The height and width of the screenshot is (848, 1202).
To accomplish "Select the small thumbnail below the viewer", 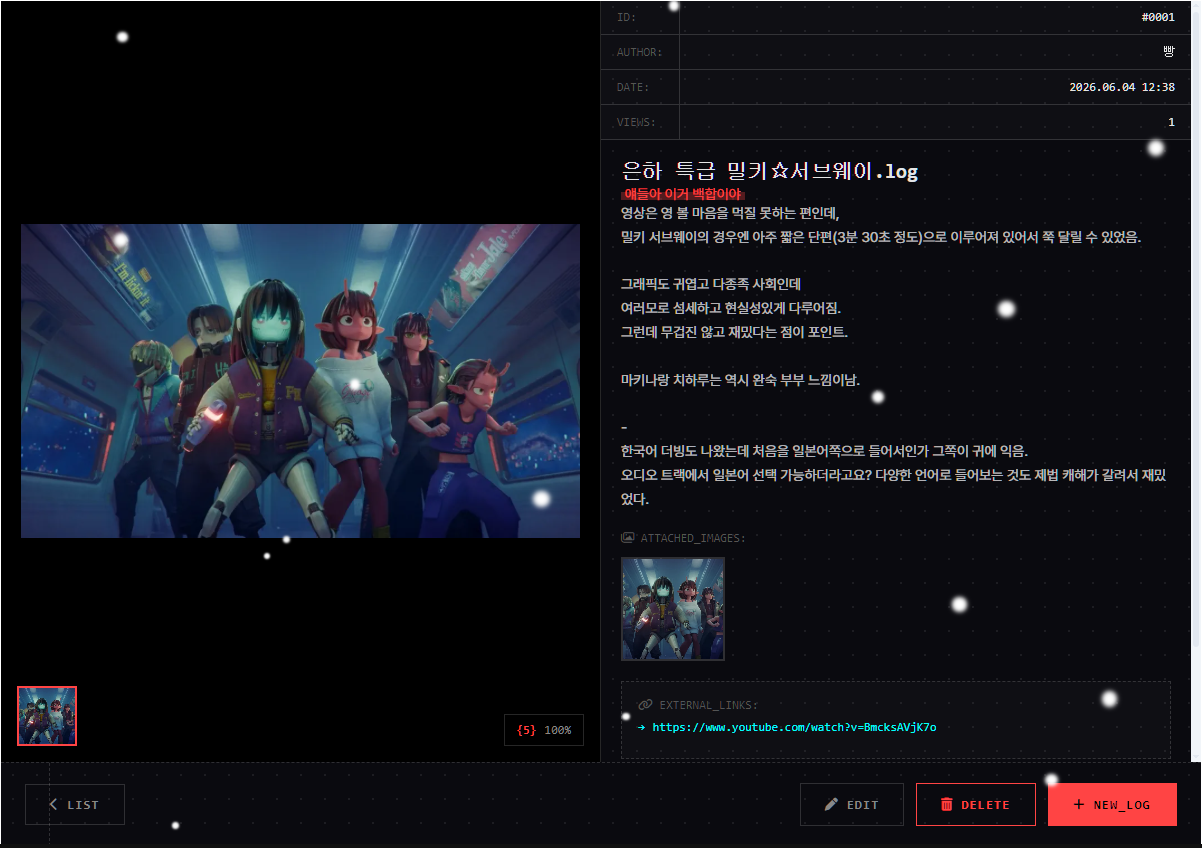I will point(47,716).
